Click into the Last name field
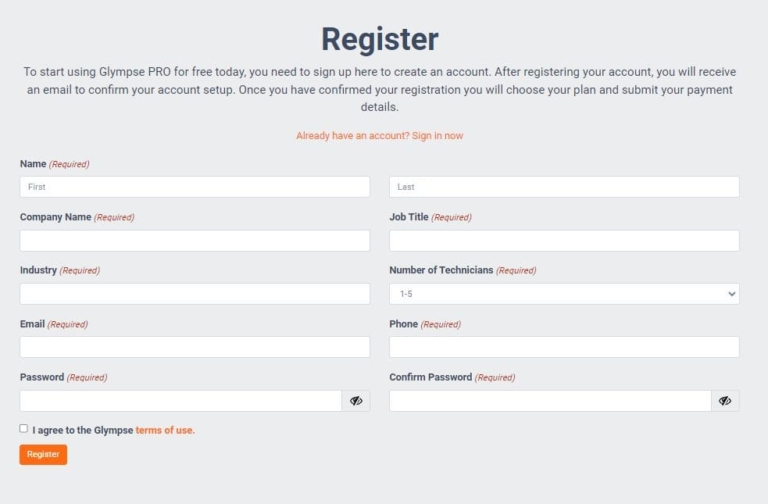This screenshot has height=504, width=768. [x=564, y=187]
